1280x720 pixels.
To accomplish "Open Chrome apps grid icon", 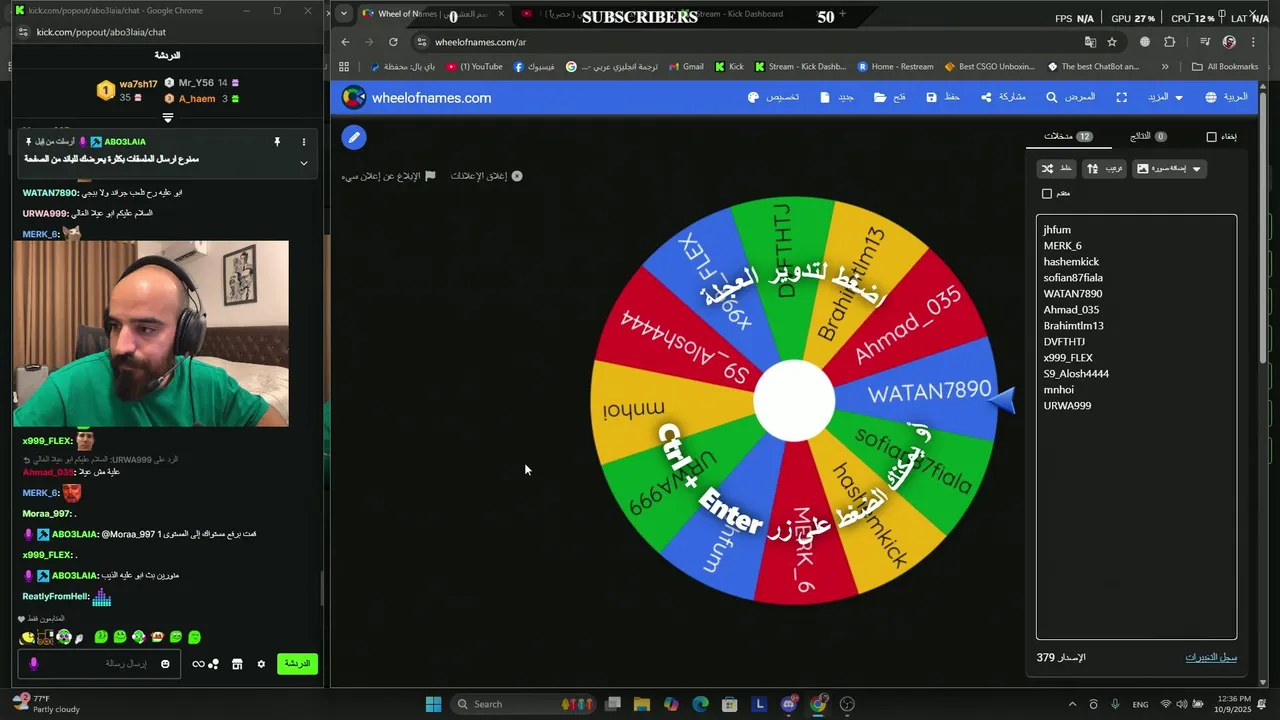I will coord(344,67).
